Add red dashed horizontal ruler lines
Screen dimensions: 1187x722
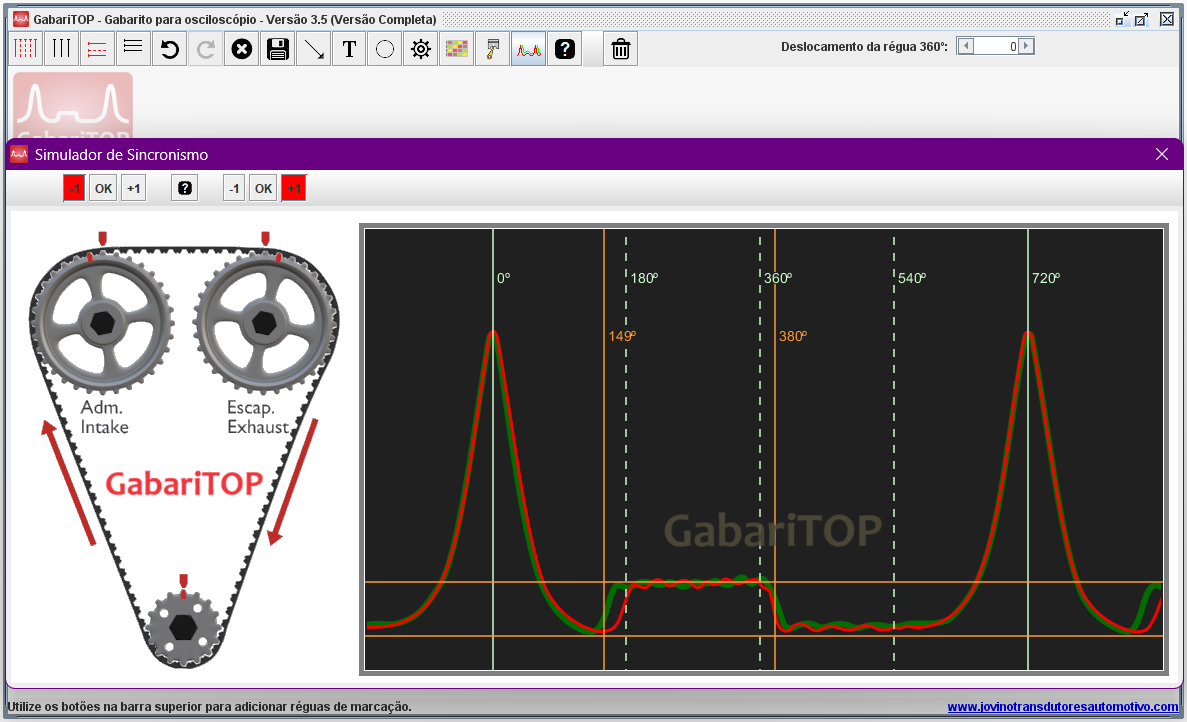(97, 49)
